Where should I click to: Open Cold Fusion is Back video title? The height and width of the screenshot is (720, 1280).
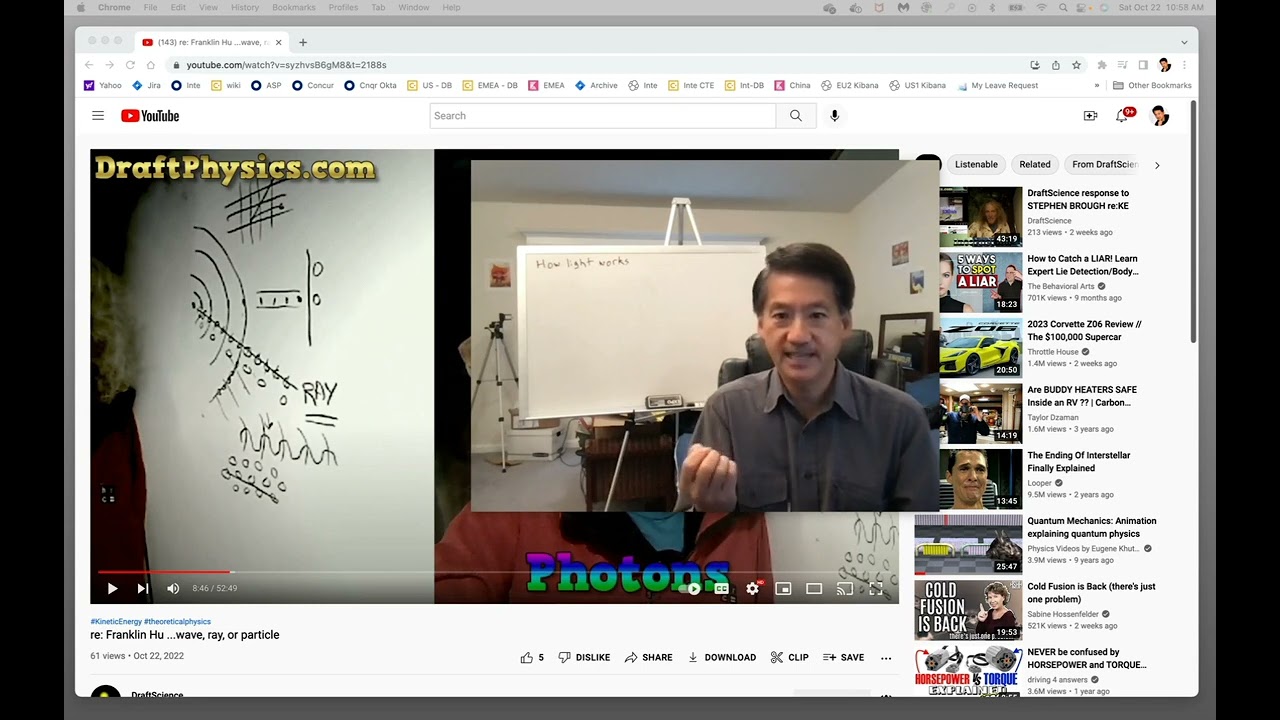[1091, 593]
